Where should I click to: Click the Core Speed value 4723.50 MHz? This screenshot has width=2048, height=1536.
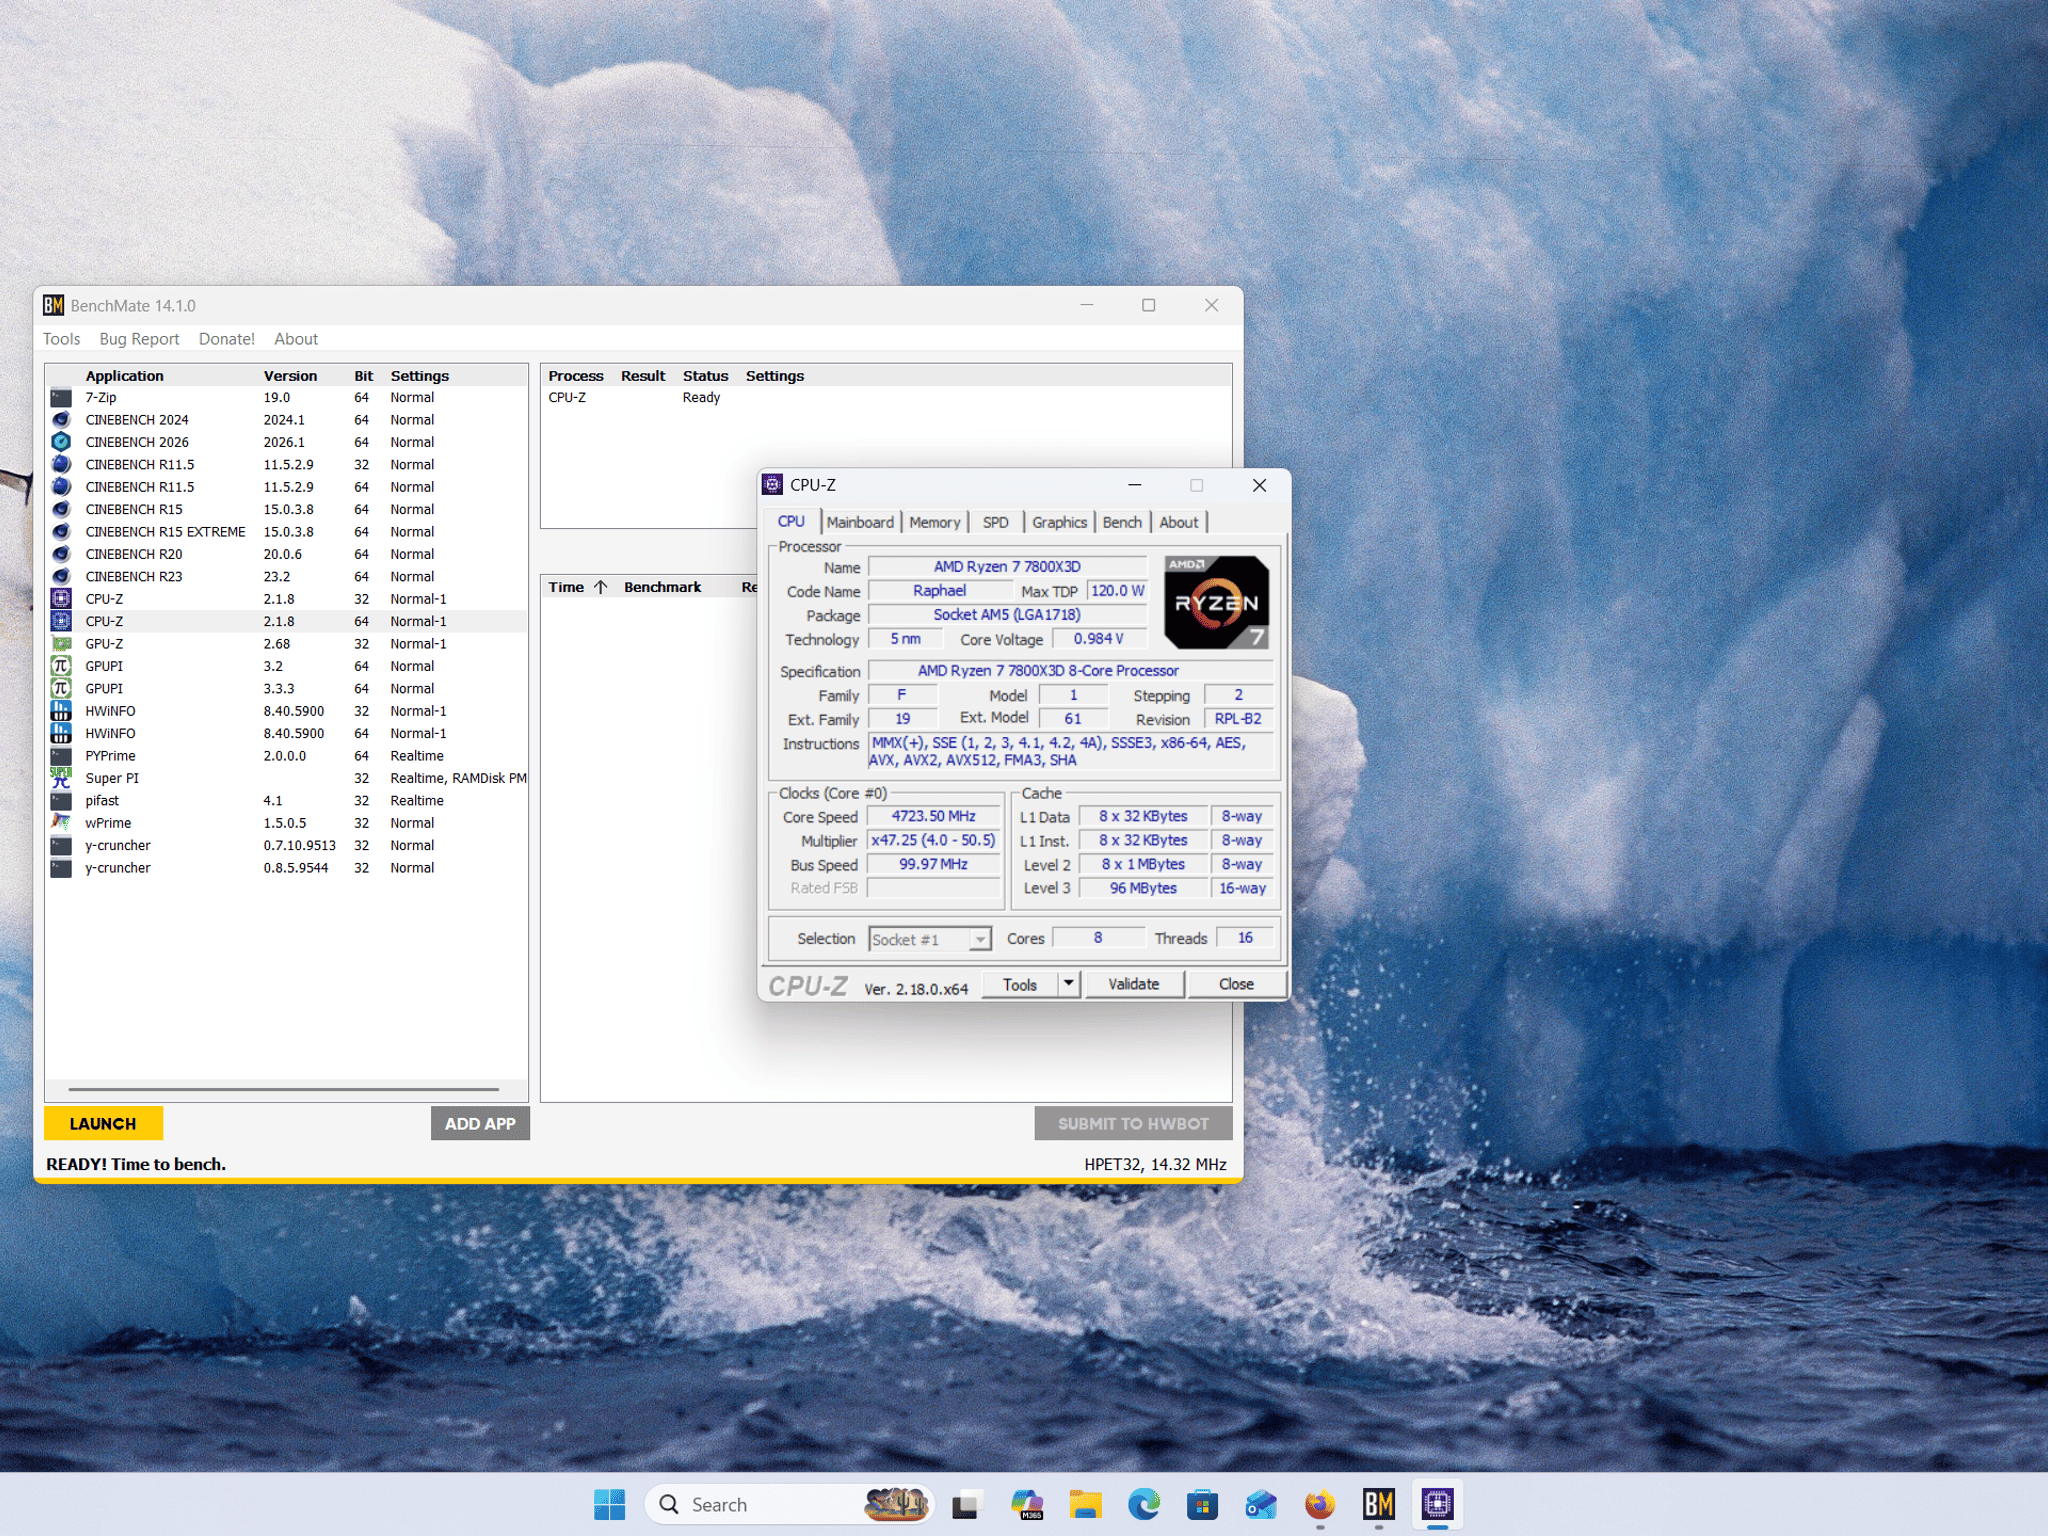point(933,816)
